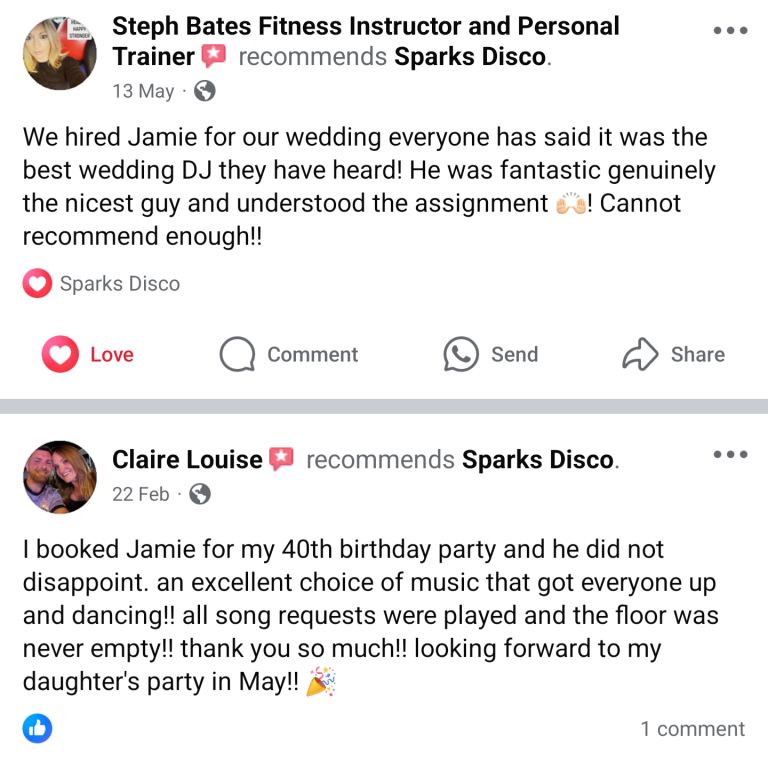Viewport: 768px width, 768px height.
Task: Open options menu on Claire Louise's post
Action: pyautogui.click(x=730, y=454)
